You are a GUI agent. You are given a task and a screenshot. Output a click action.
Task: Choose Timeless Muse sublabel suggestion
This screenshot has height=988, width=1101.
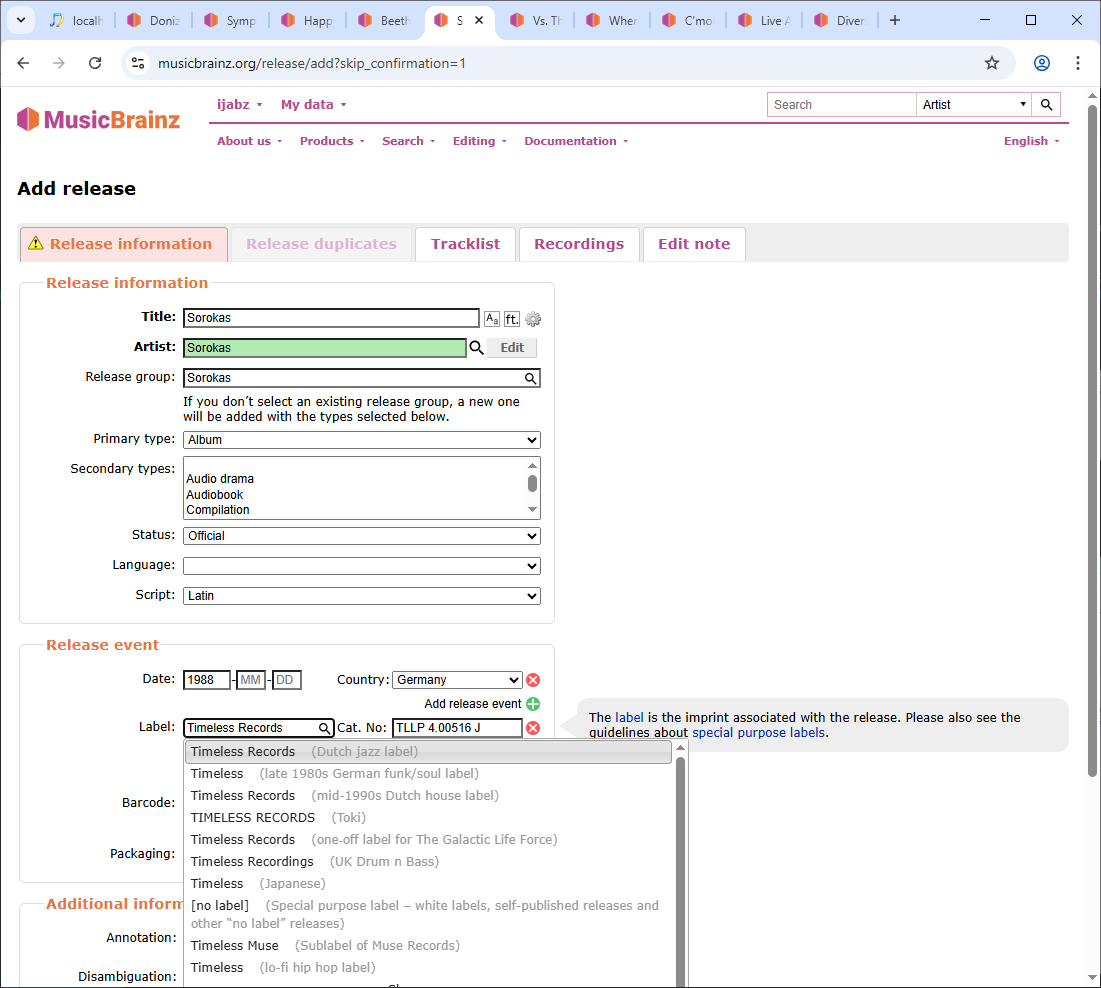pos(428,946)
